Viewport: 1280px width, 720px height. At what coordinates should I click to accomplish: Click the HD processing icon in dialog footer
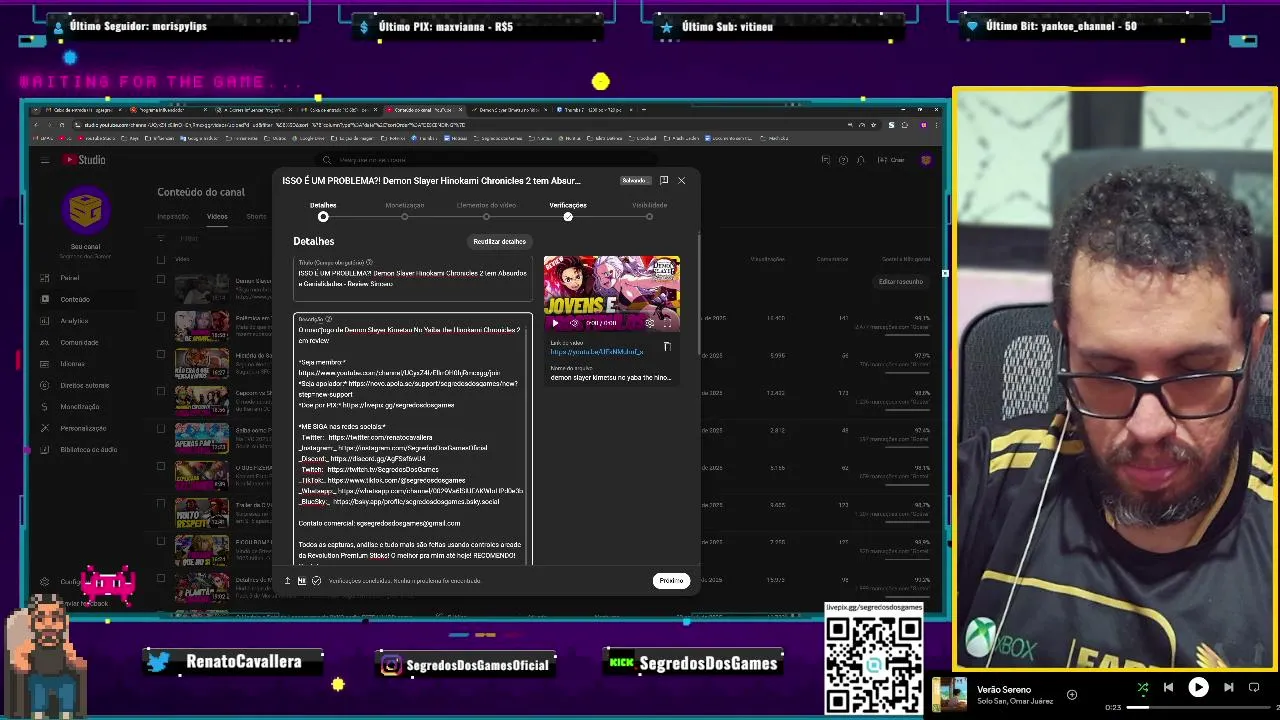point(301,581)
